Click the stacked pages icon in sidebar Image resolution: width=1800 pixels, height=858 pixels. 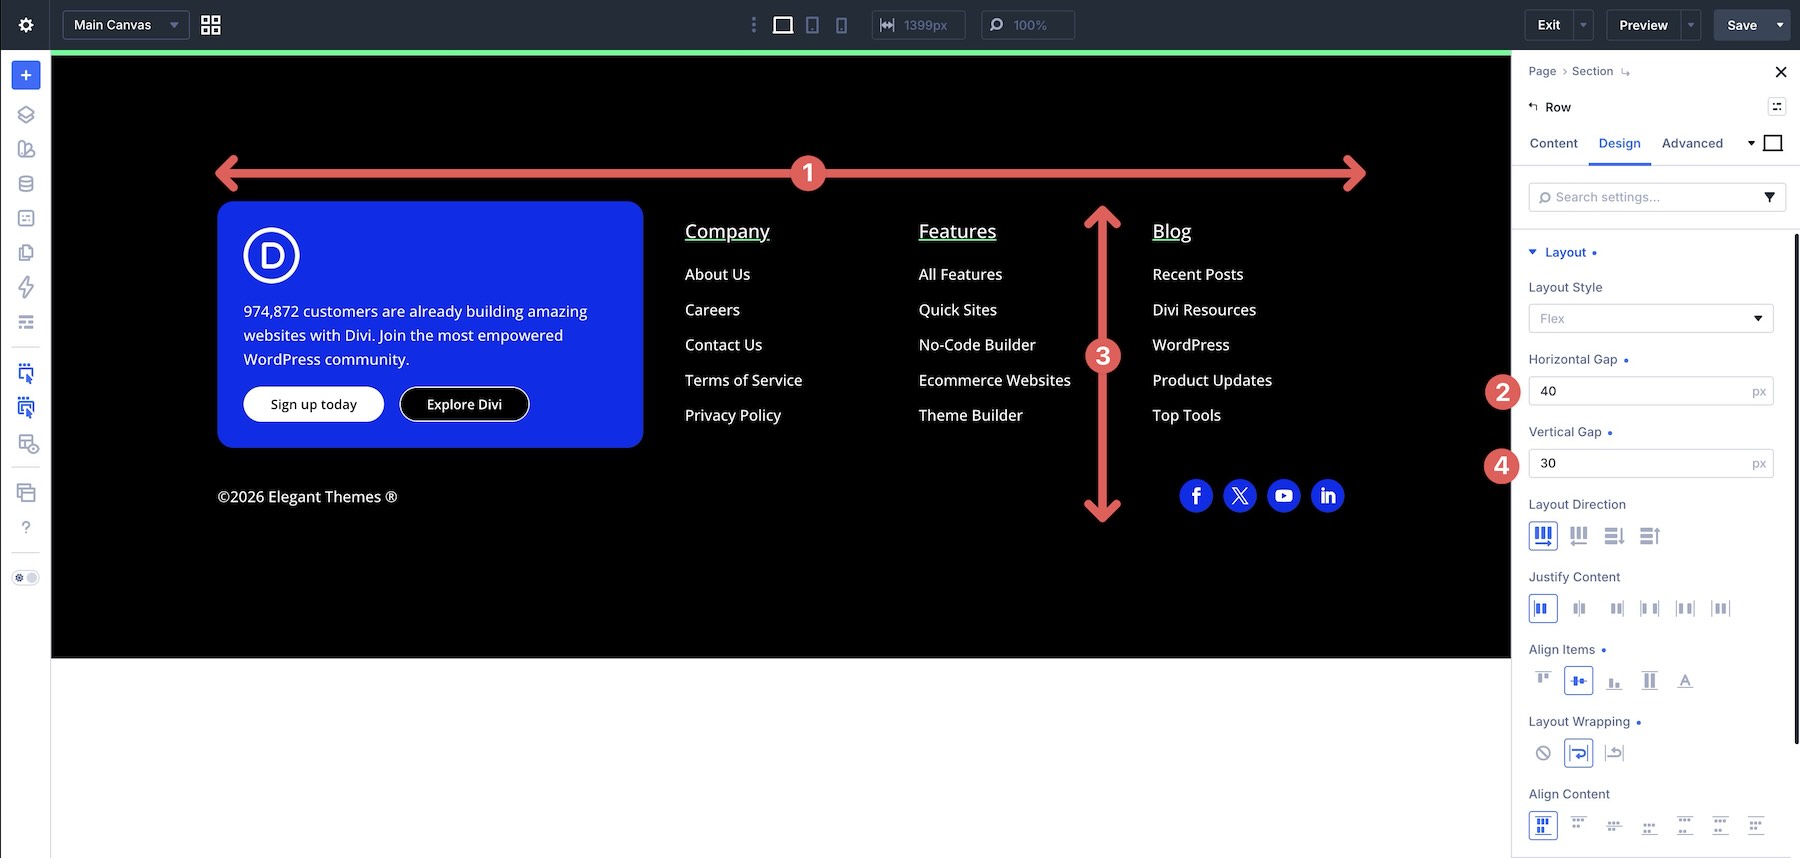26,253
